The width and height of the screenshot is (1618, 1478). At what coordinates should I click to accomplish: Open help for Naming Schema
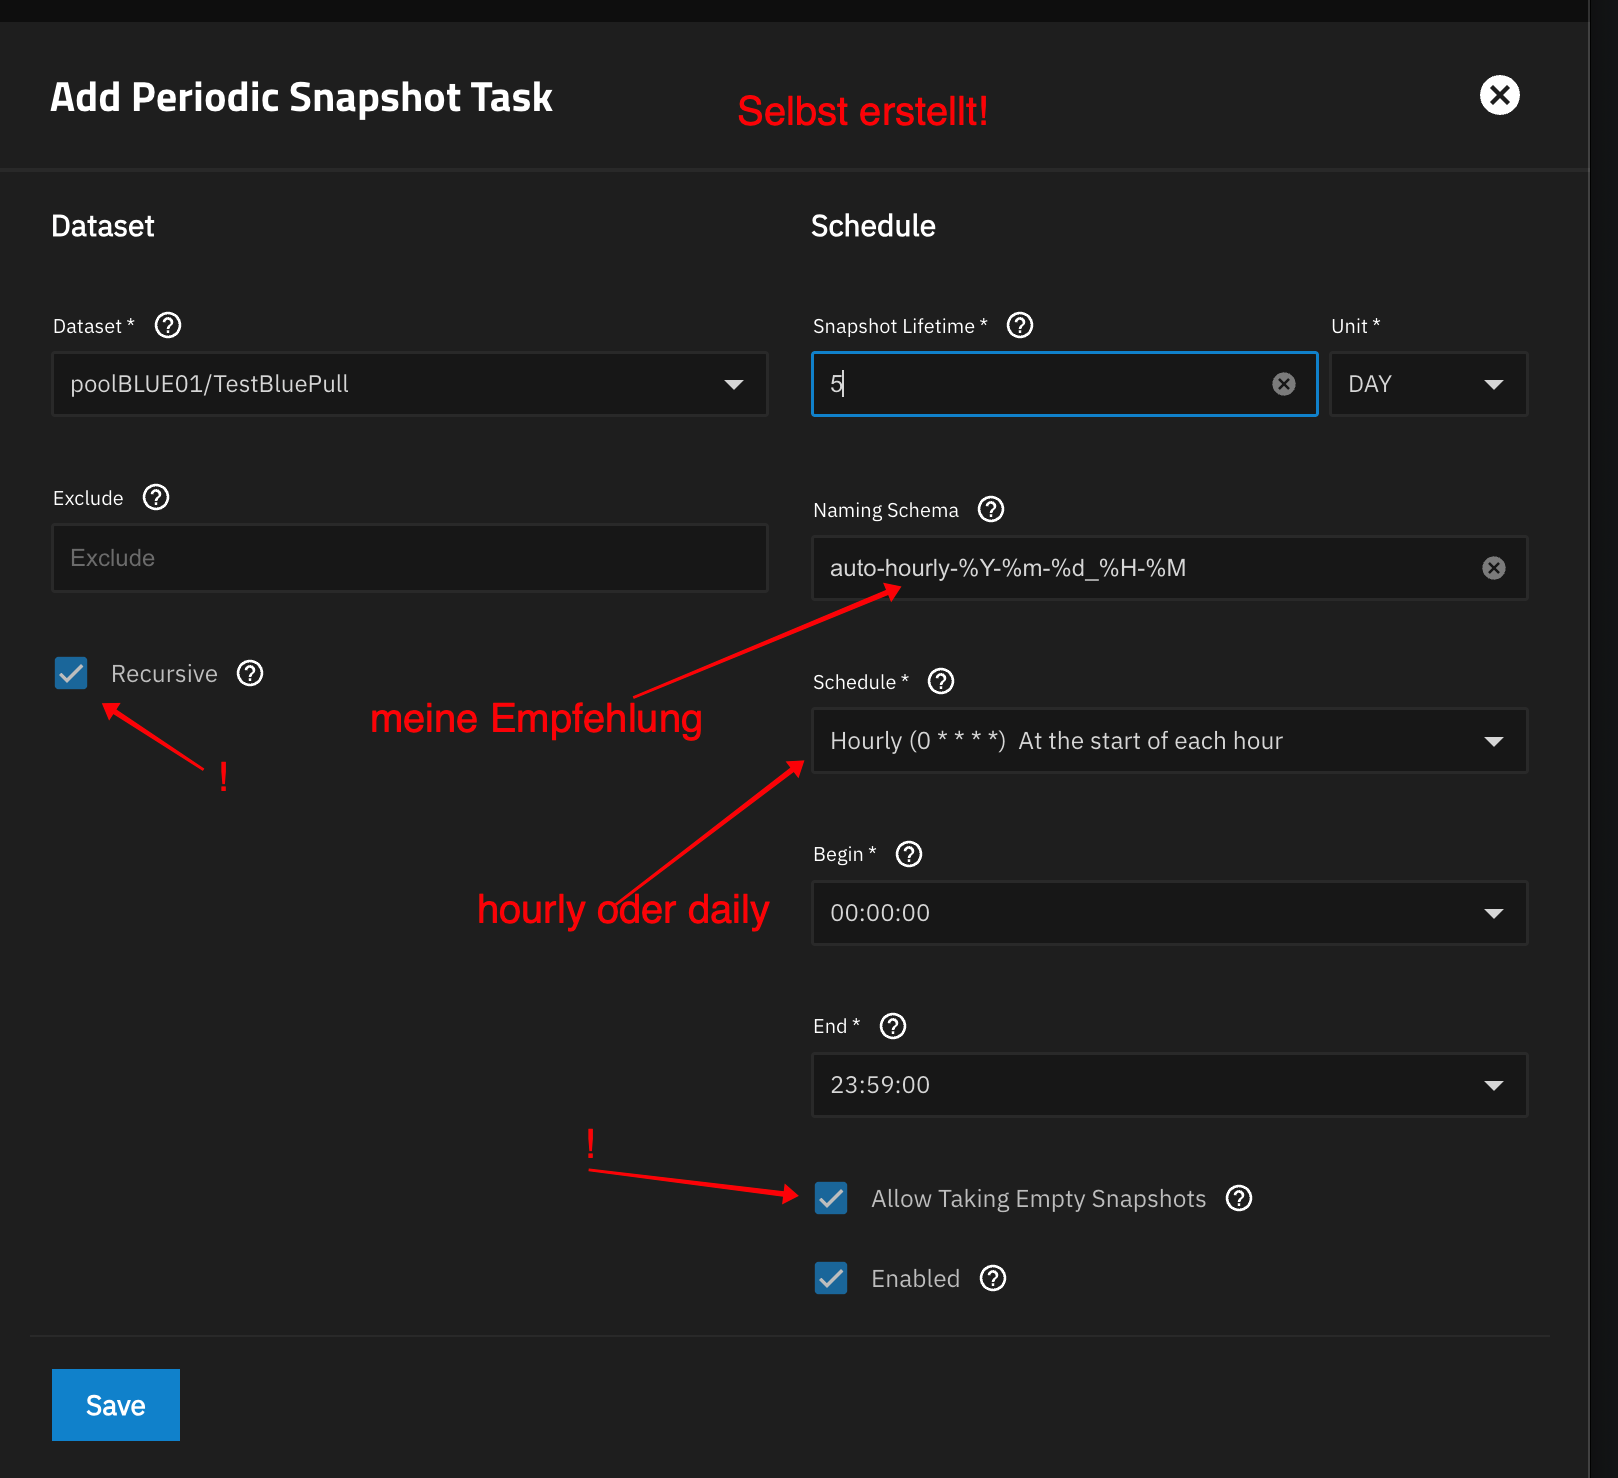tap(991, 510)
